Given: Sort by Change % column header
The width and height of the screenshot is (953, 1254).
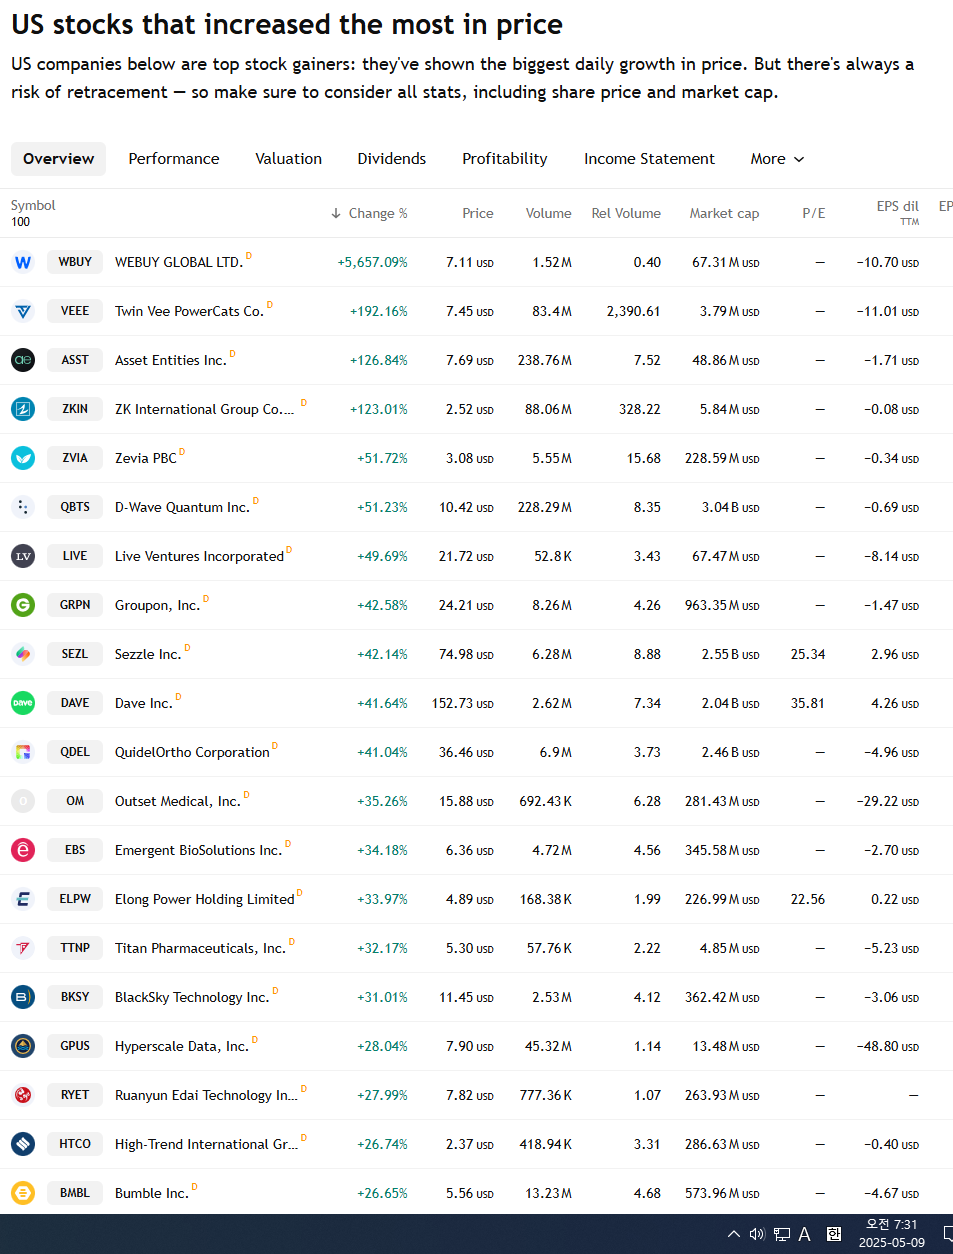Looking at the screenshot, I should 369,213.
